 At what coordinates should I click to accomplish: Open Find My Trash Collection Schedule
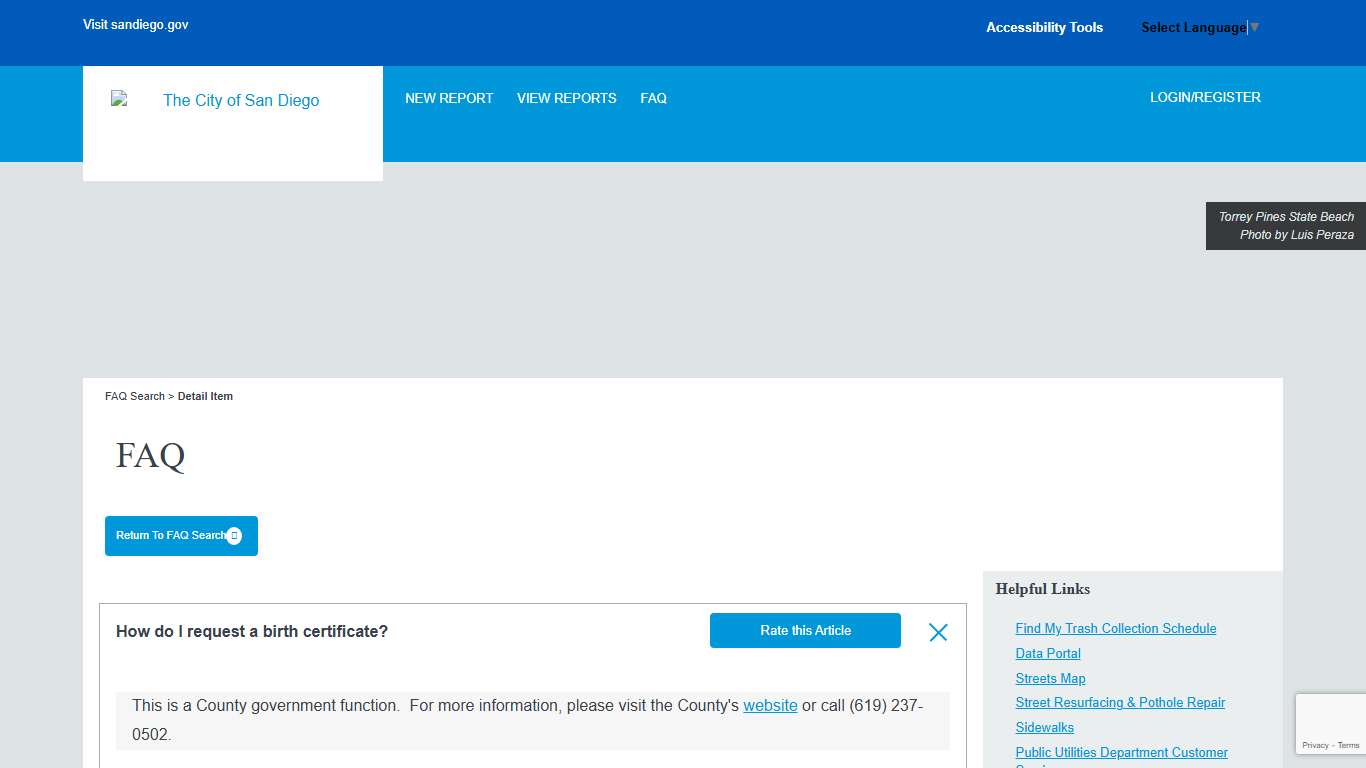pos(1115,629)
